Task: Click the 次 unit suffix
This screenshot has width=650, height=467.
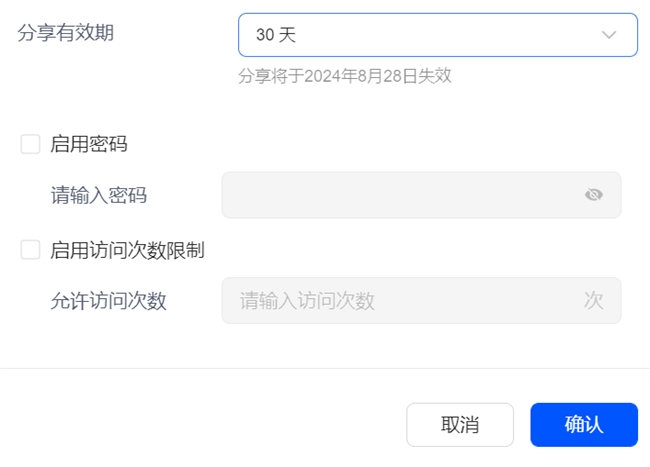Action: pyautogui.click(x=594, y=301)
